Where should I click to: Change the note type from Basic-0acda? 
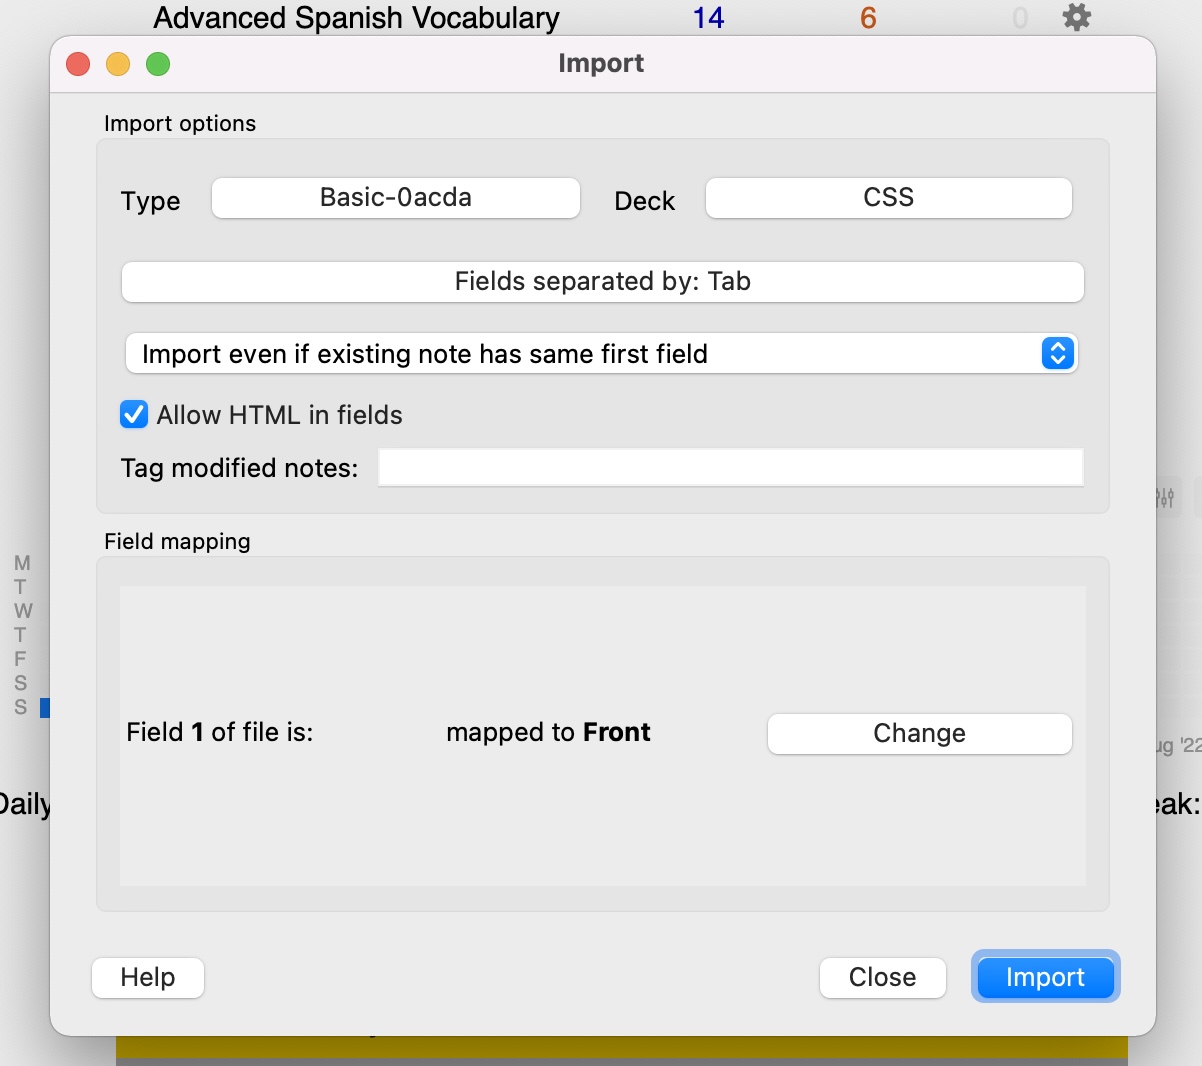coord(395,198)
